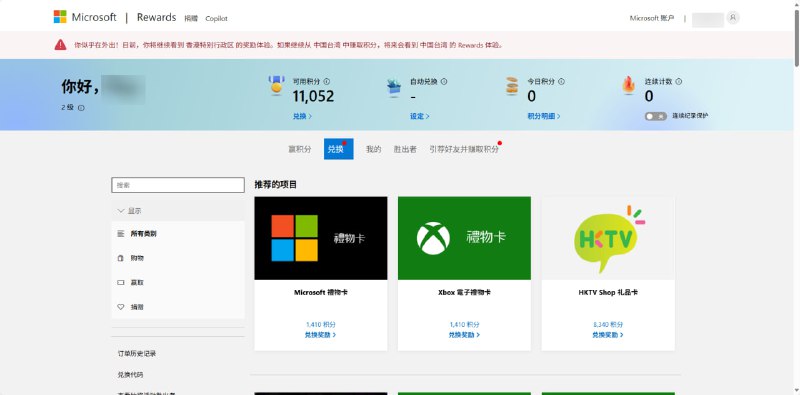
Task: Click the Microsoft 禮物卡 title
Action: coord(321,293)
